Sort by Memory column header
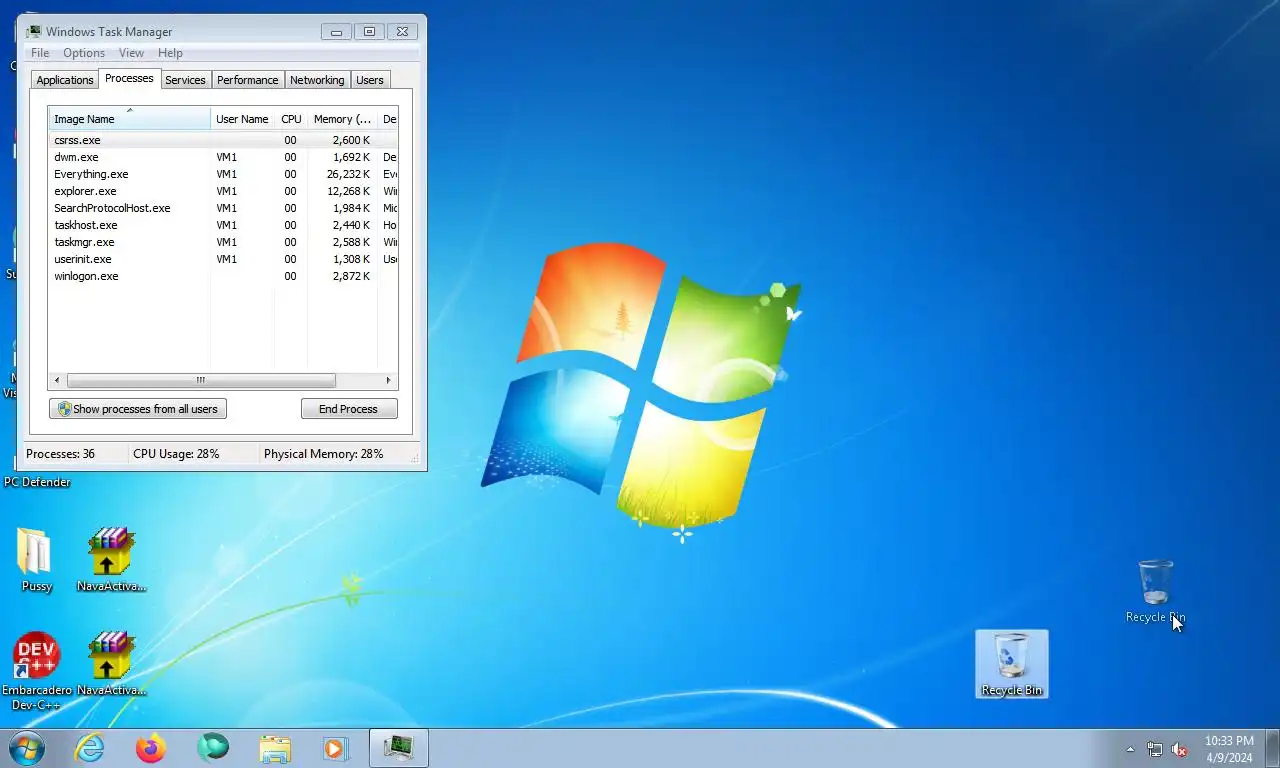The image size is (1280, 768). 342,119
